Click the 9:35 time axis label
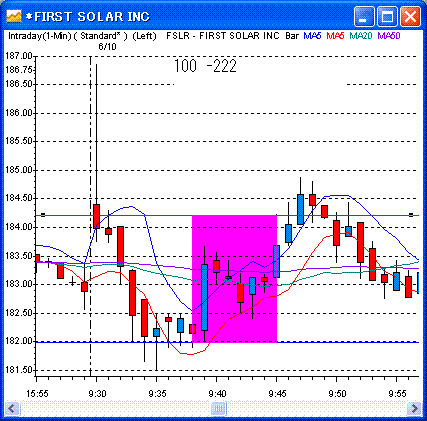 pyautogui.click(x=158, y=394)
